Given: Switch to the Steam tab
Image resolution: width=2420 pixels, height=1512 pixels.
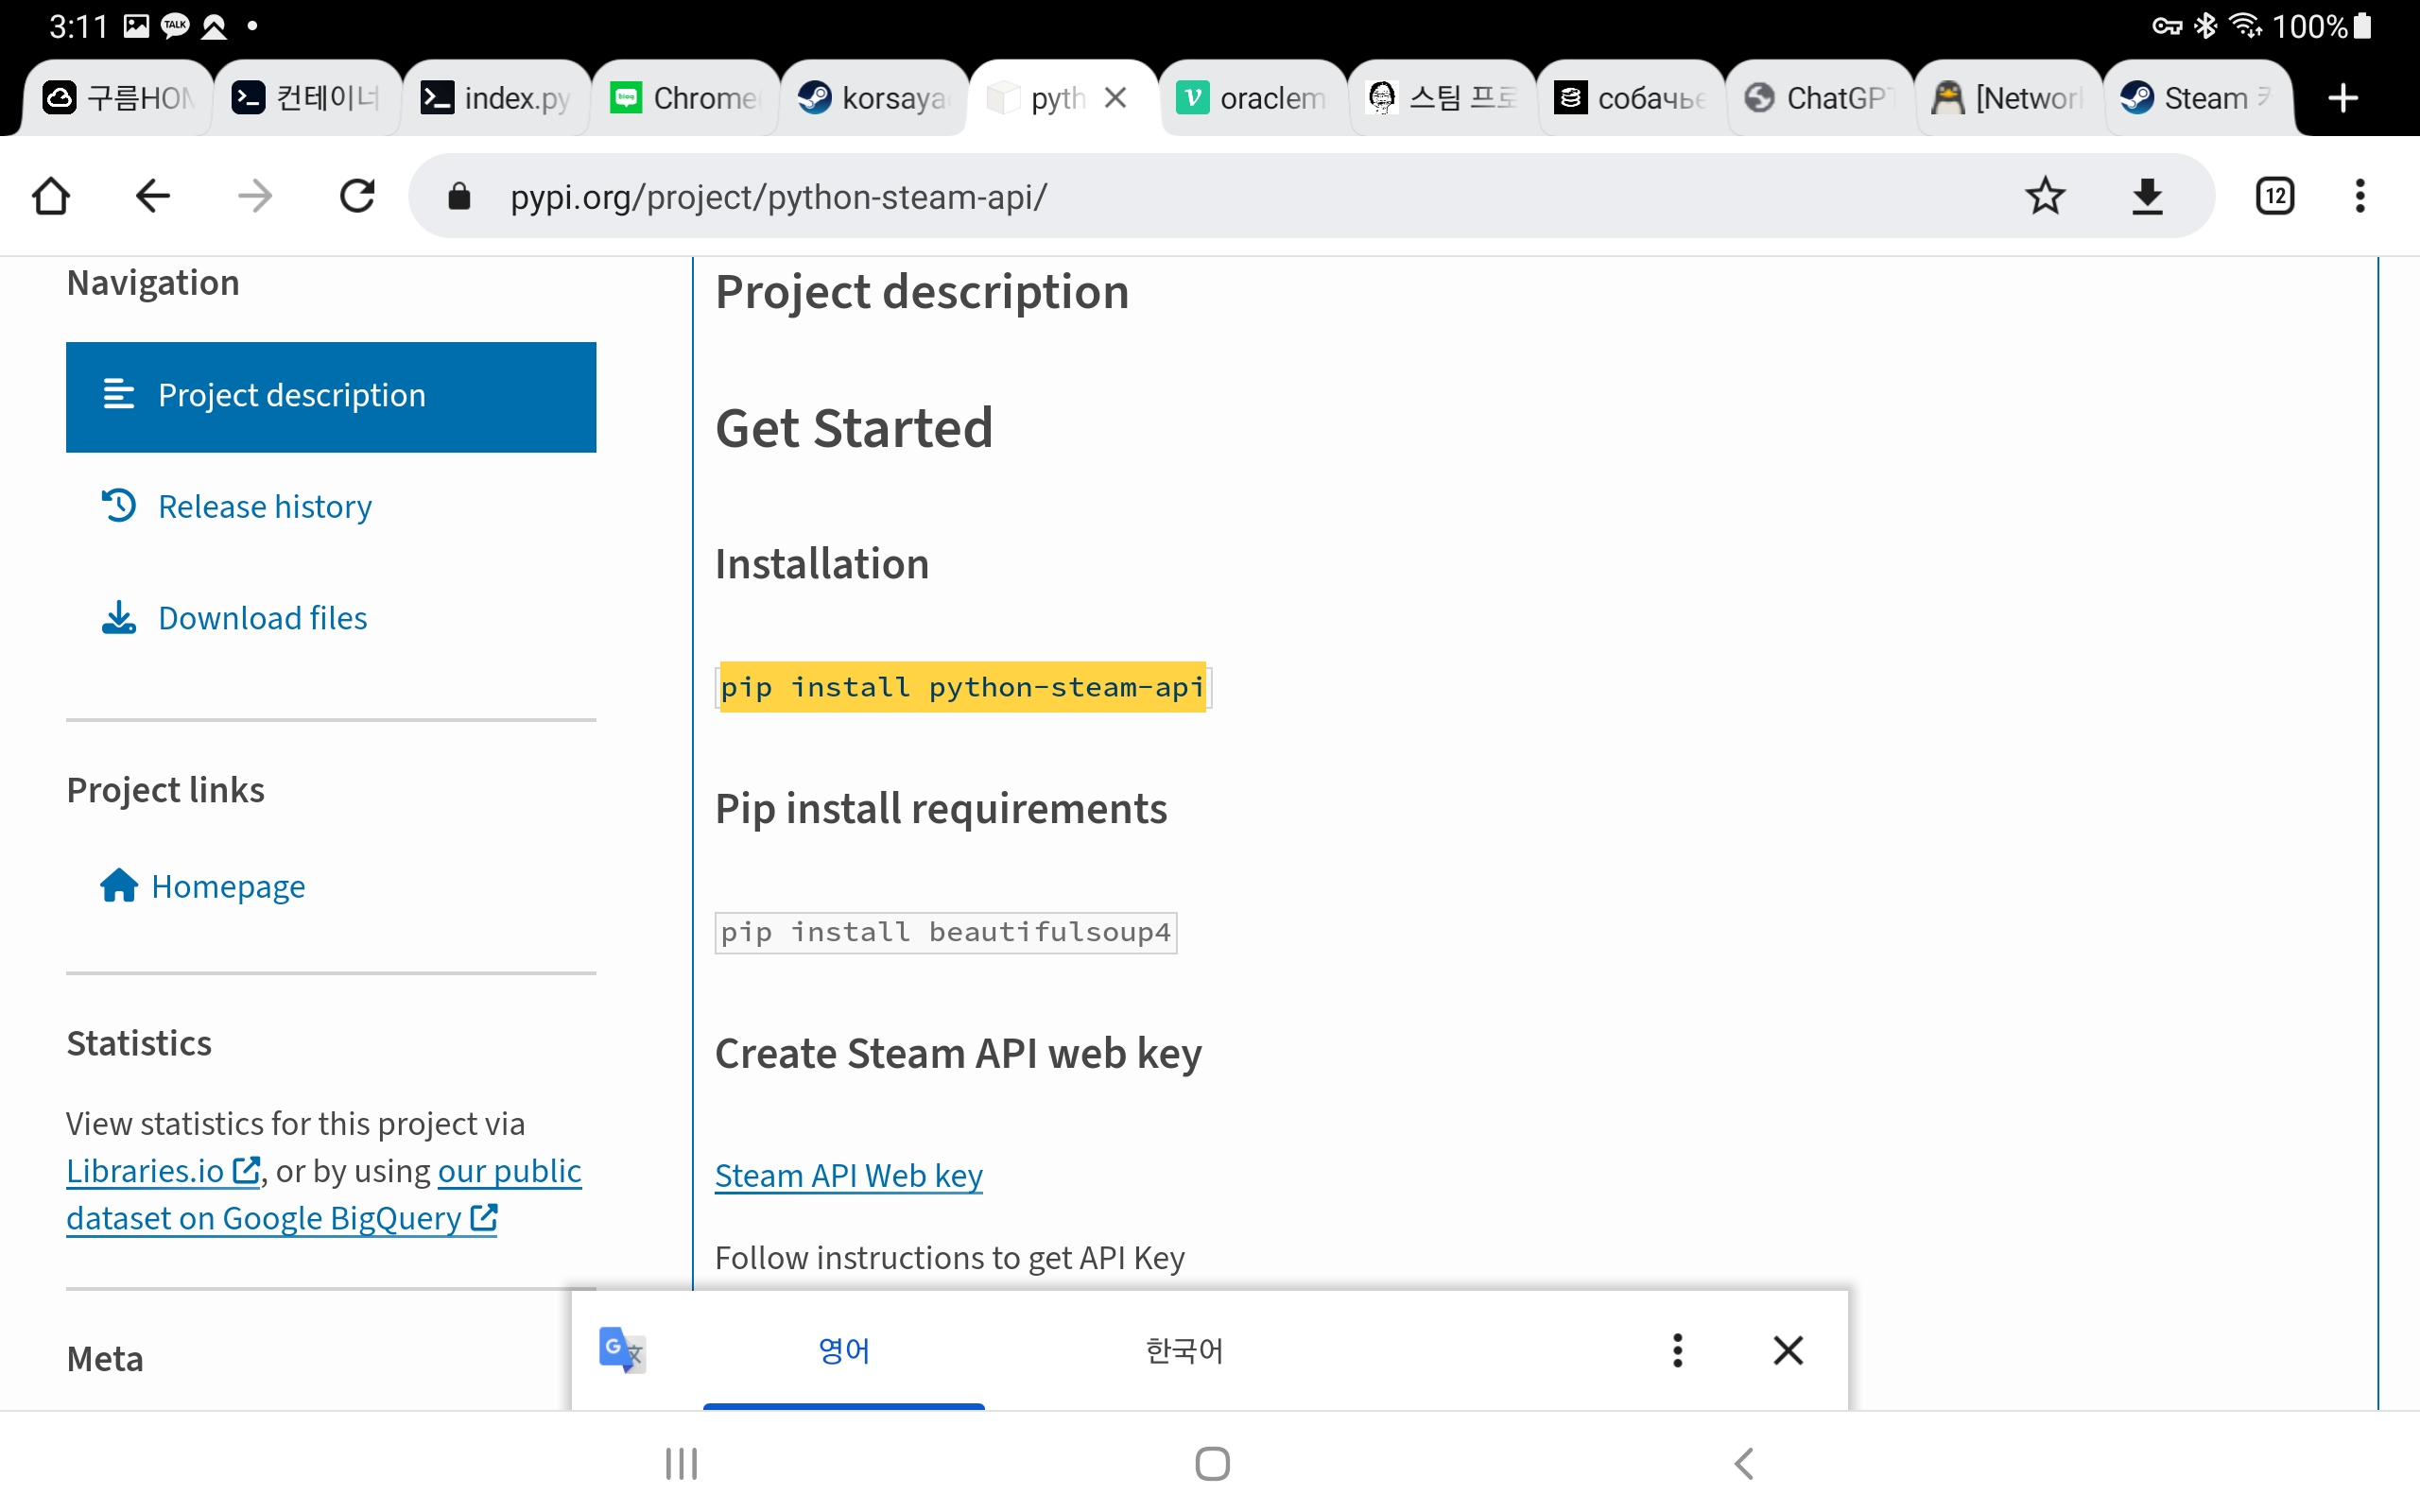Looking at the screenshot, I should tap(2197, 98).
